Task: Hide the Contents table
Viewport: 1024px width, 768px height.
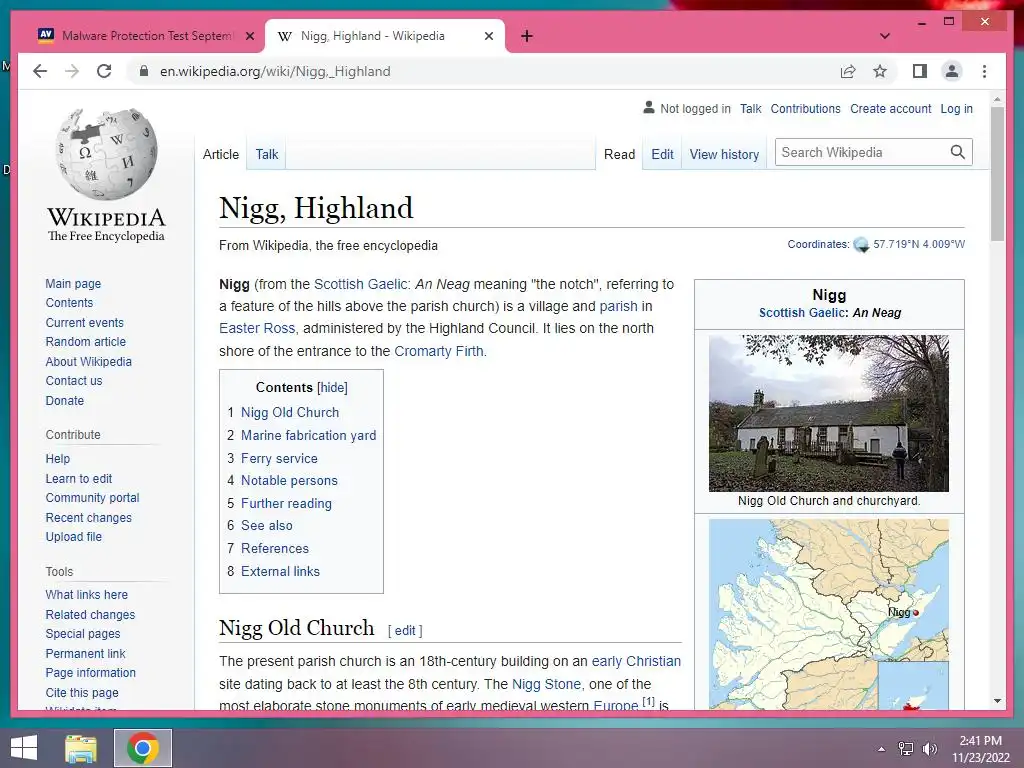Action: click(x=332, y=387)
